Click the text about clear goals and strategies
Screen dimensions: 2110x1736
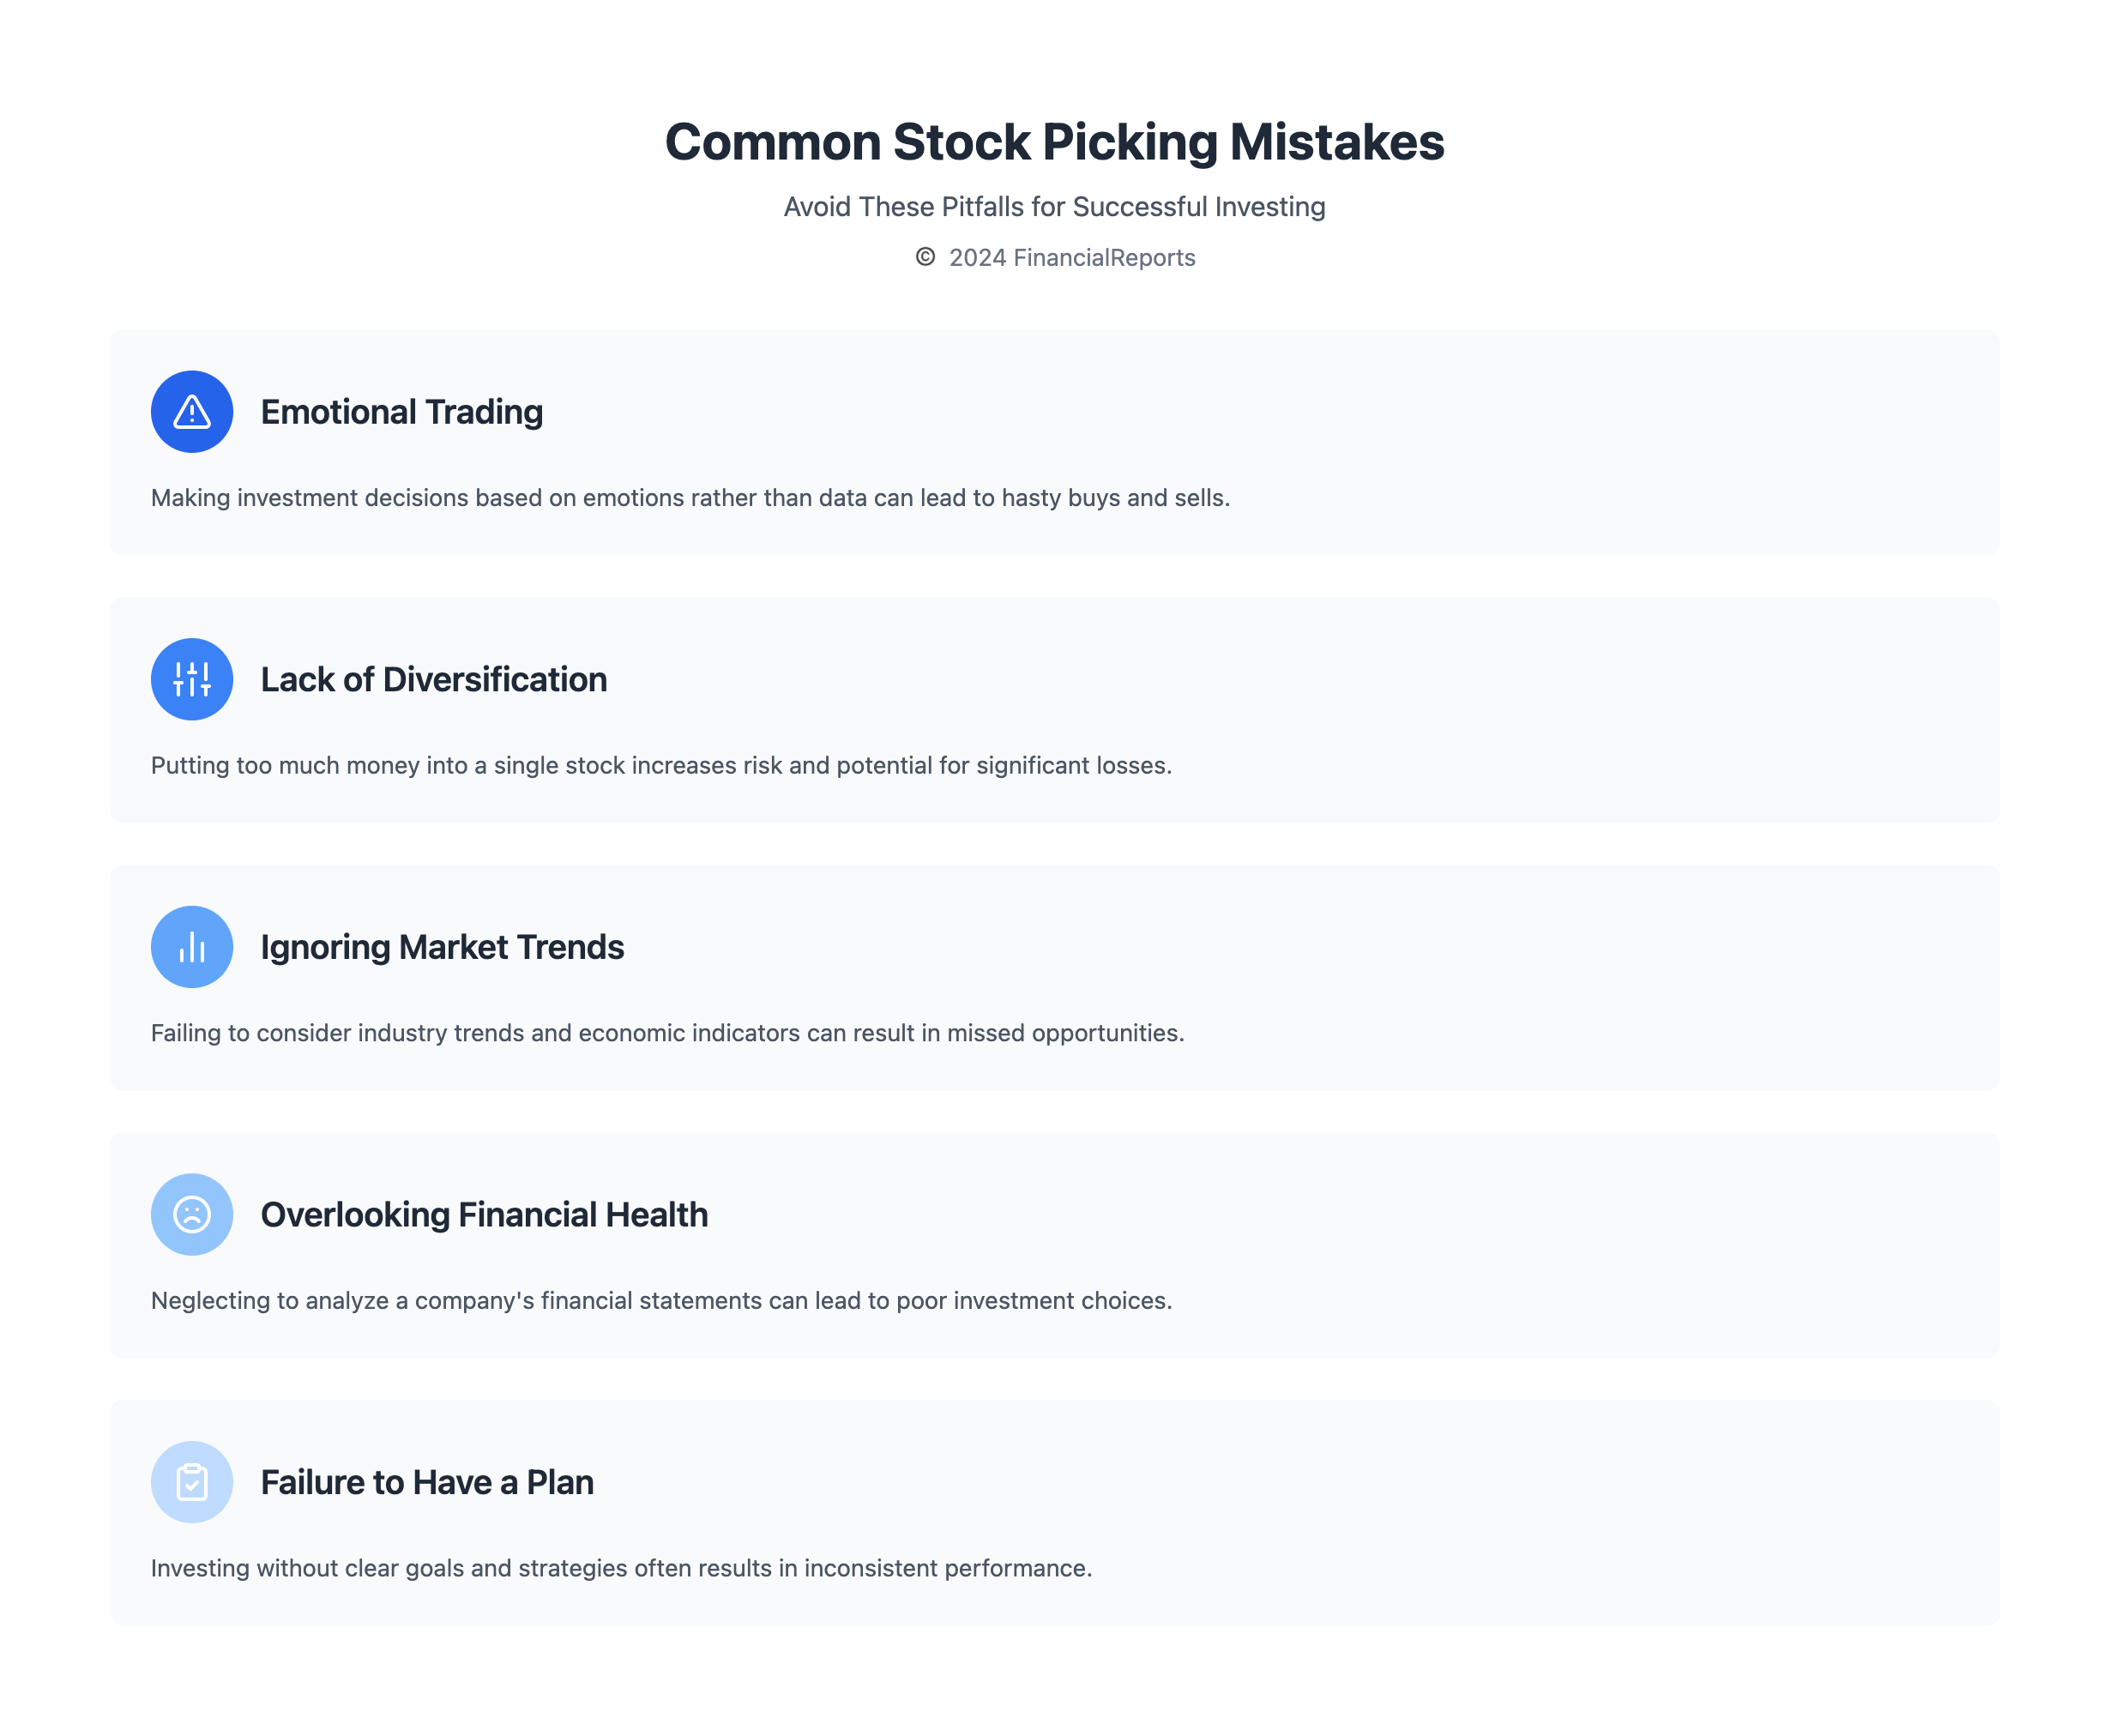(x=621, y=1568)
